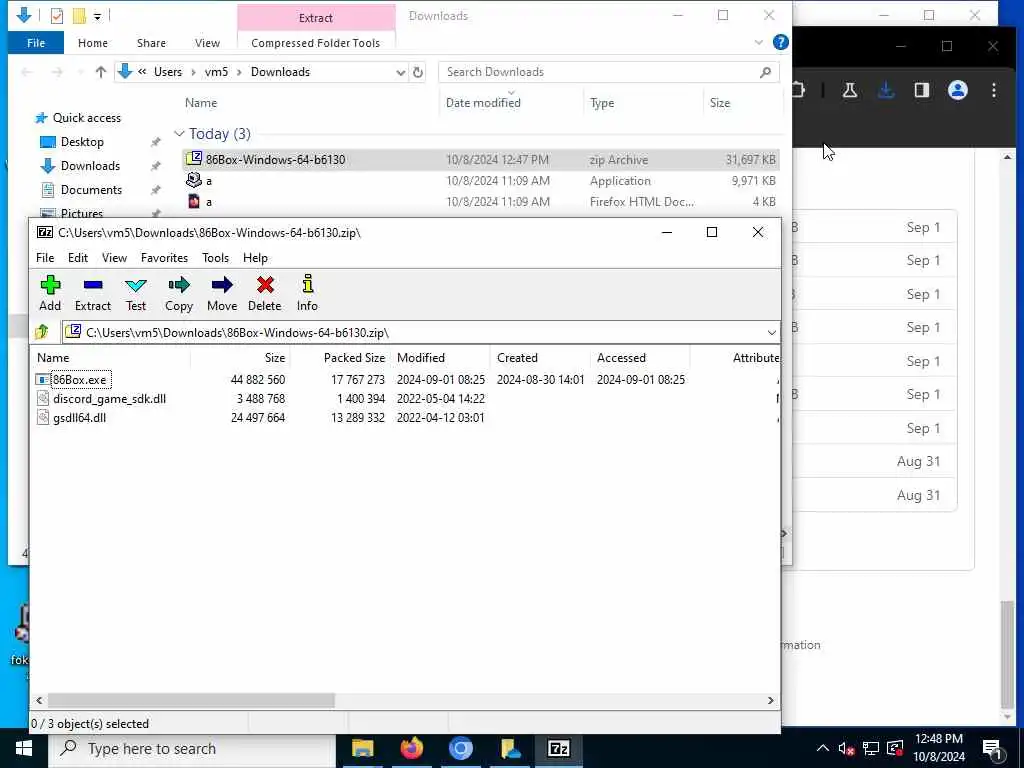The image size is (1024, 768).
Task: Open browser downloads icon
Action: pyautogui.click(x=886, y=90)
